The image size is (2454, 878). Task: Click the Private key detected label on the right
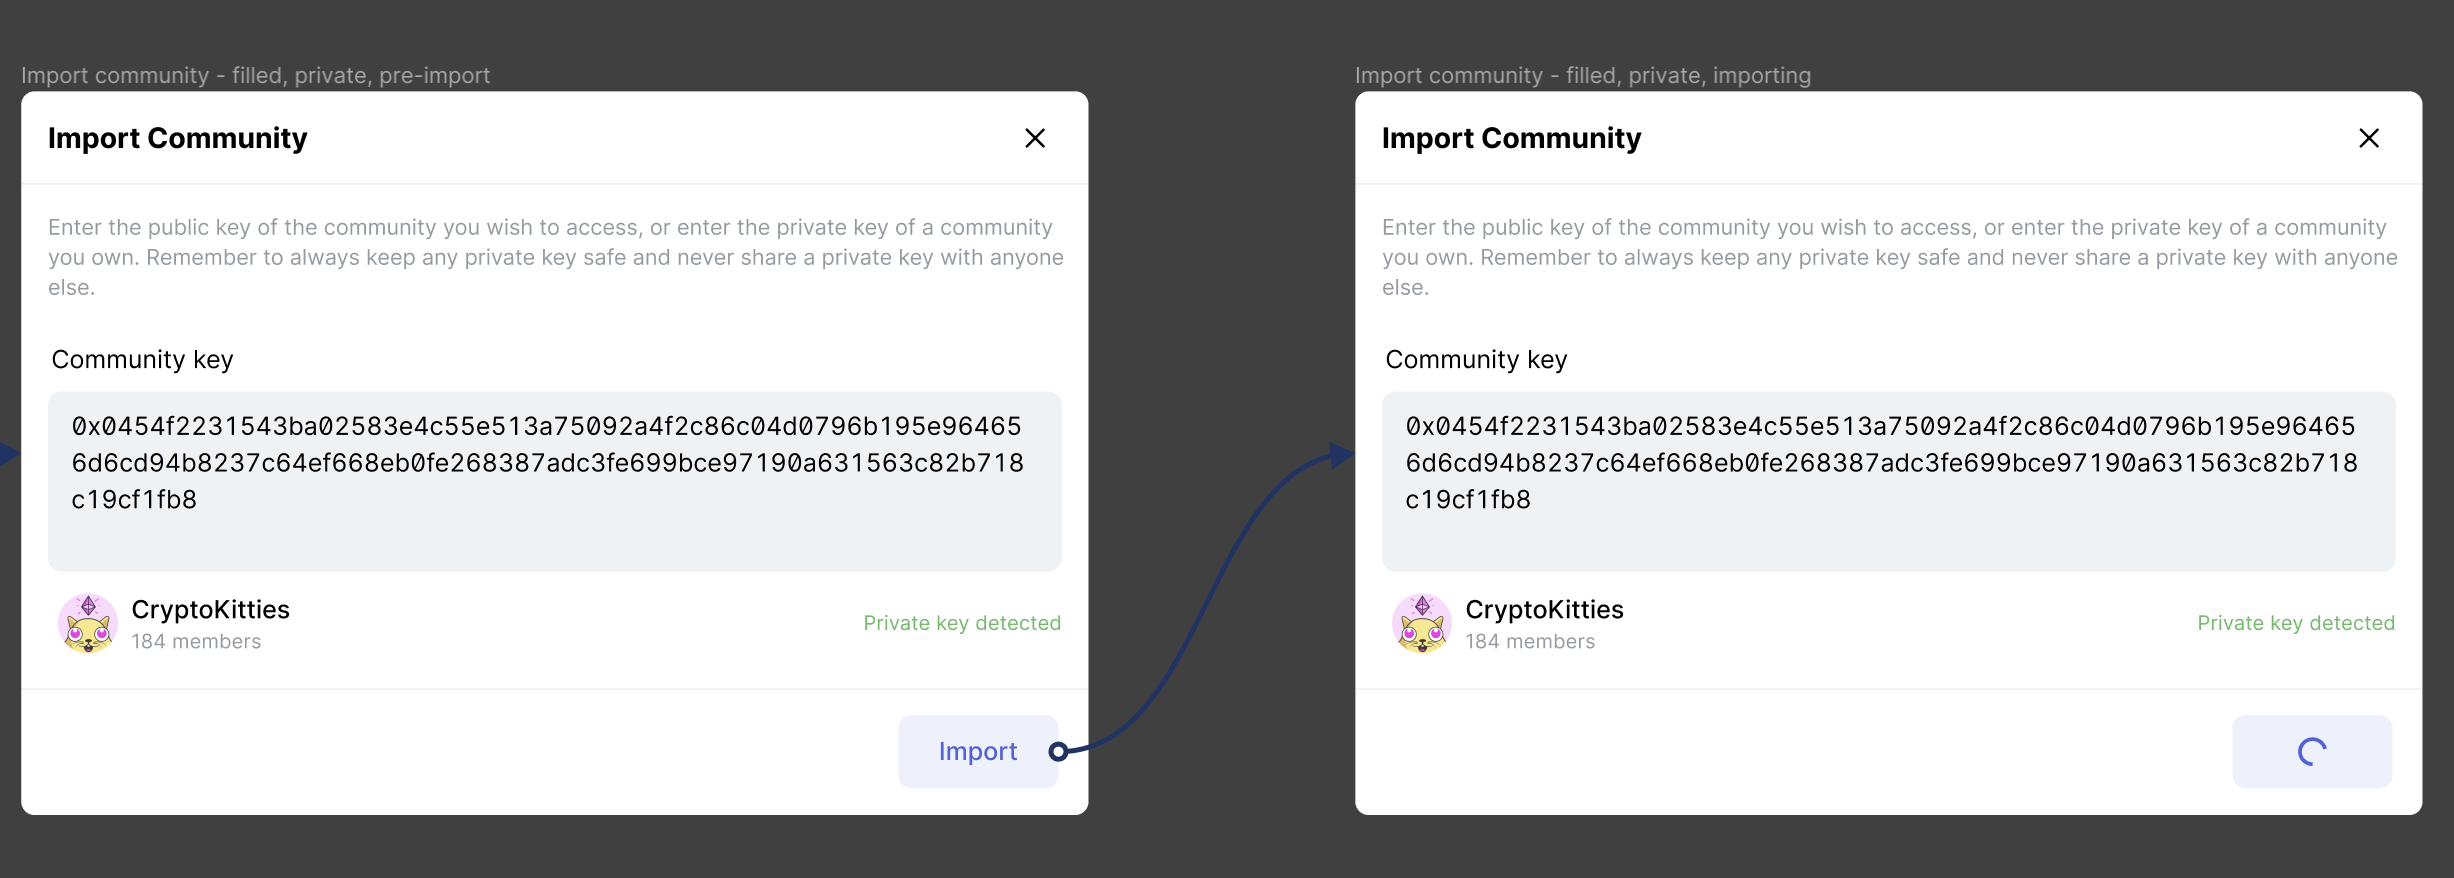click(2295, 622)
